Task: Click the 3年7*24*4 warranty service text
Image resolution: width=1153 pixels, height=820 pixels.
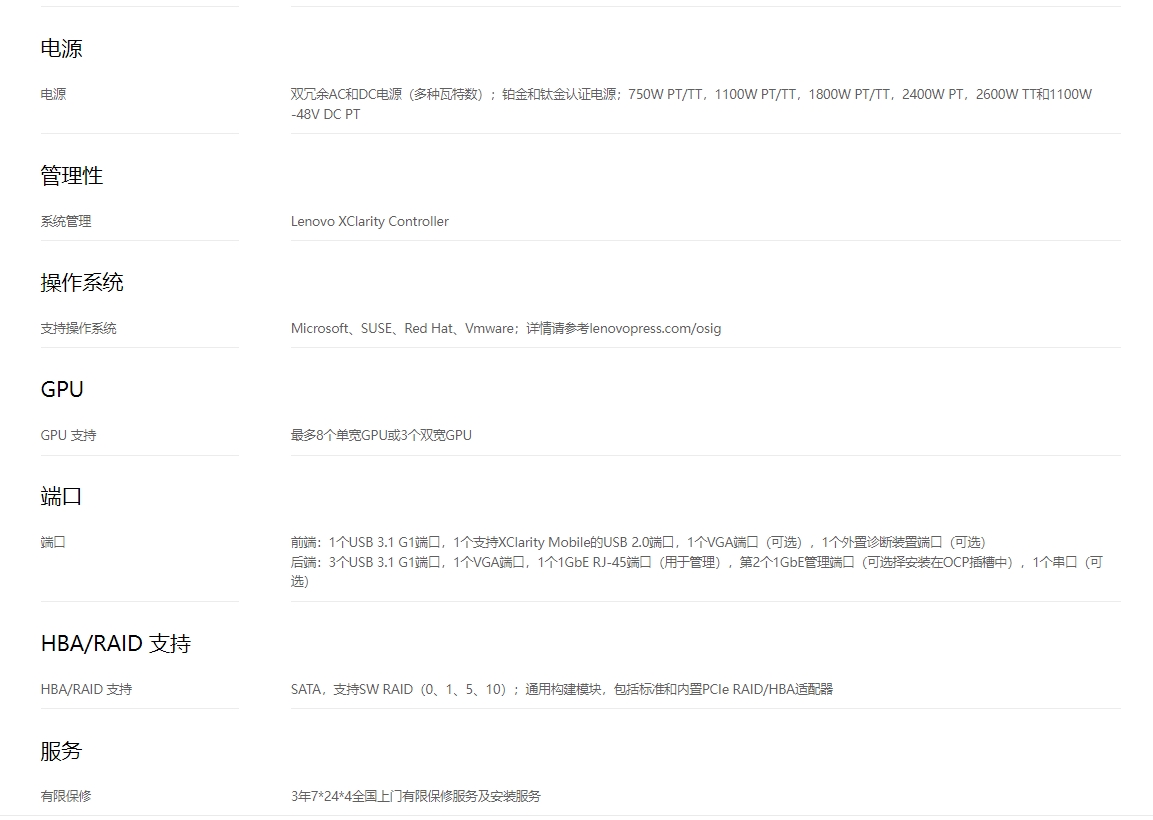Action: click(415, 796)
